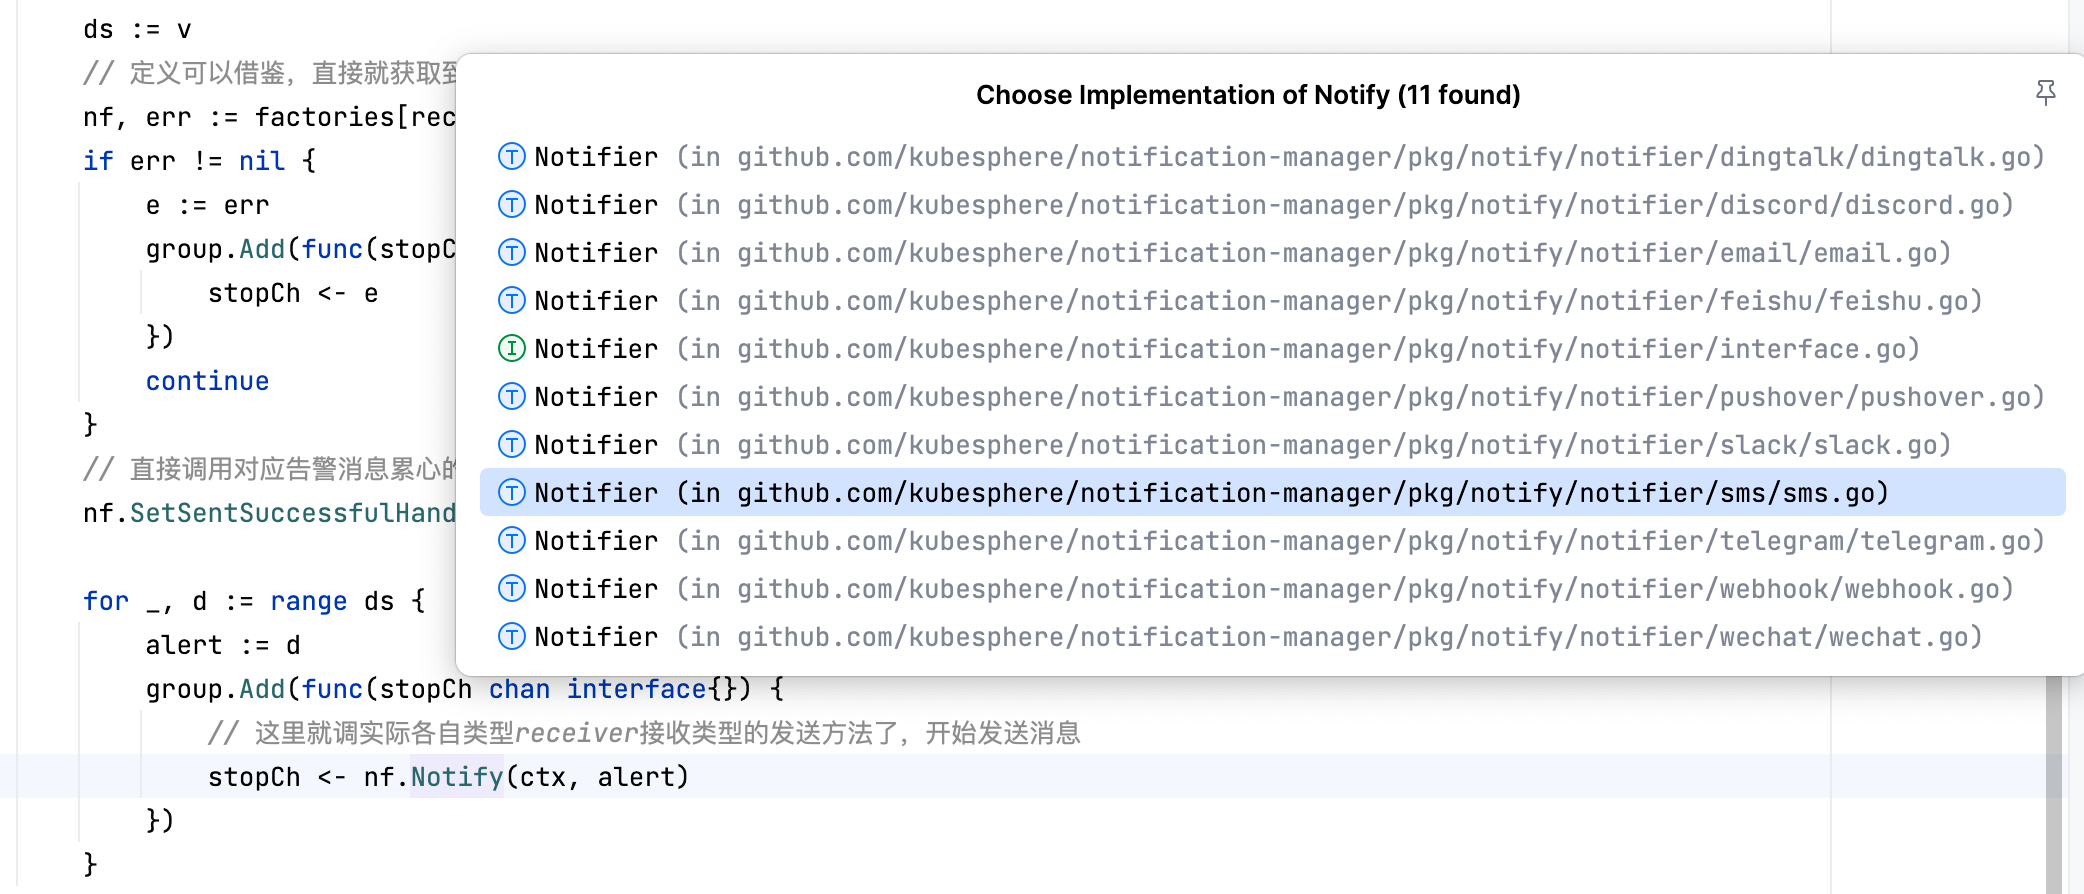The image size is (2084, 894).
Task: Click the type icon beside sms.go Notifier
Action: 512,493
